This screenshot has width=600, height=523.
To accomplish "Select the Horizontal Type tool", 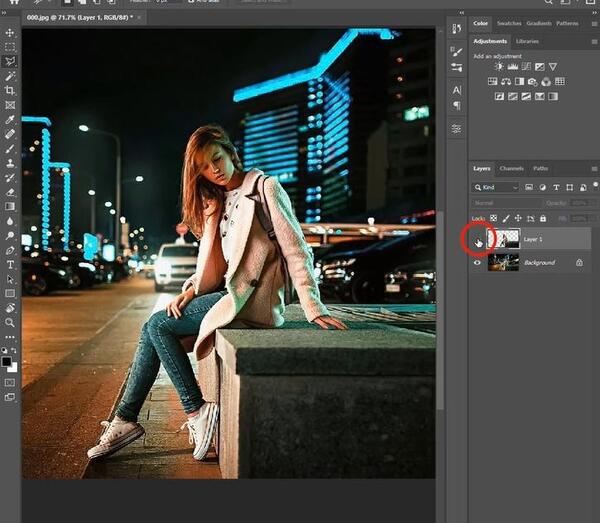I will 10,265.
